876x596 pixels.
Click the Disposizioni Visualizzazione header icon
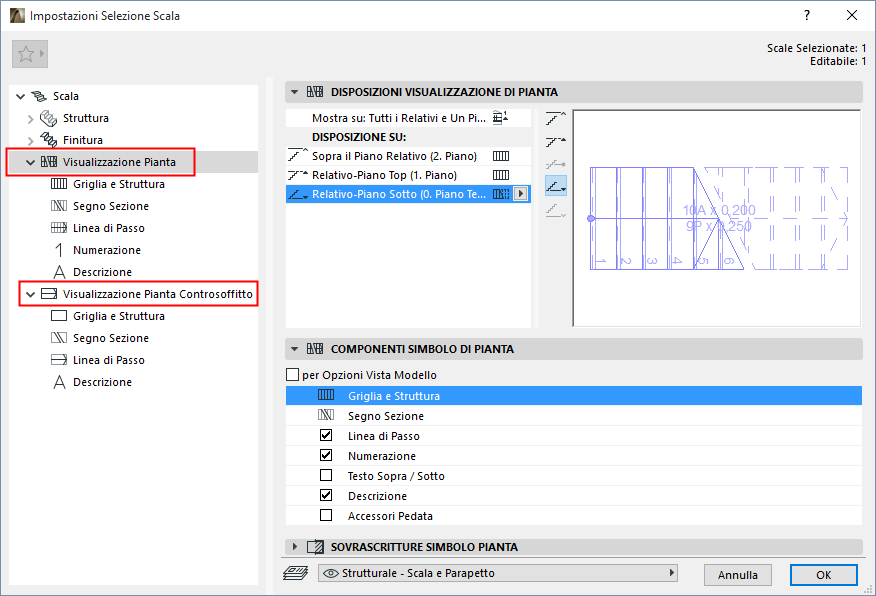(315, 92)
